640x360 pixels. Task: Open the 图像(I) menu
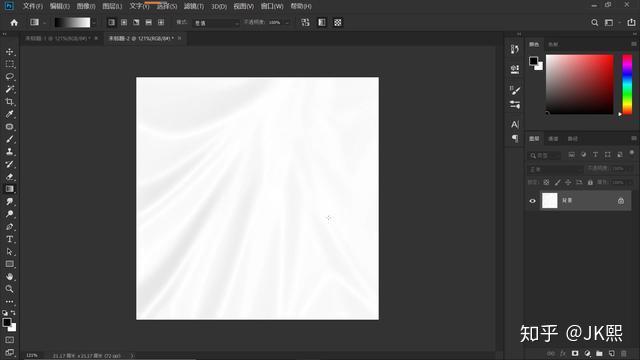point(86,6)
